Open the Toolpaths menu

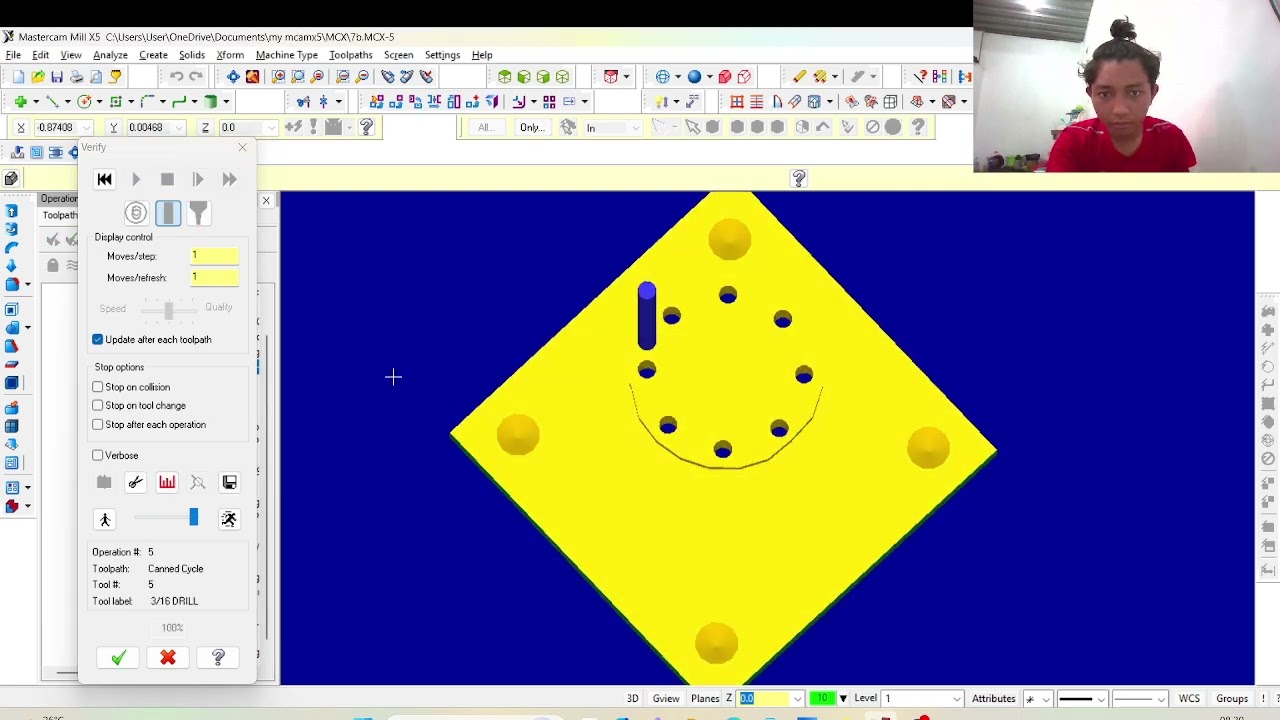click(350, 55)
